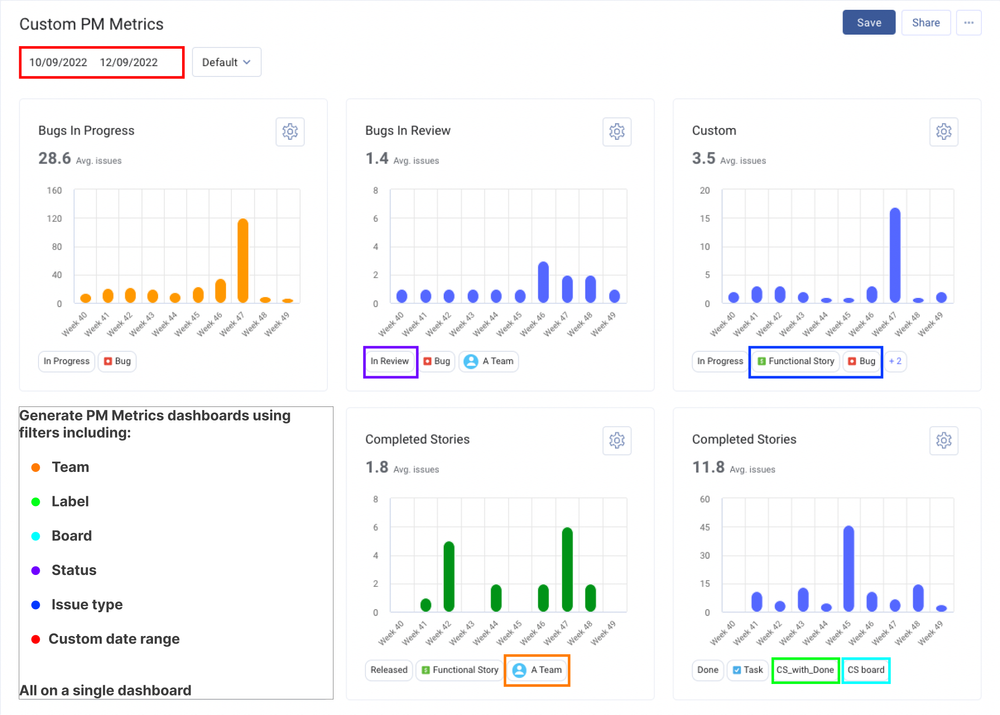The image size is (1000, 715).
Task: Open the custom date range picker
Action: click(x=100, y=62)
